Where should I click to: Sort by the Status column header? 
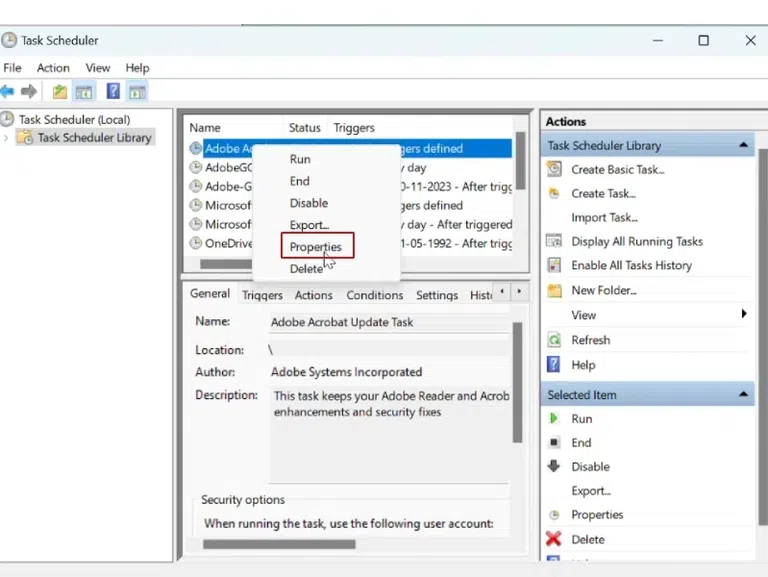(x=305, y=127)
